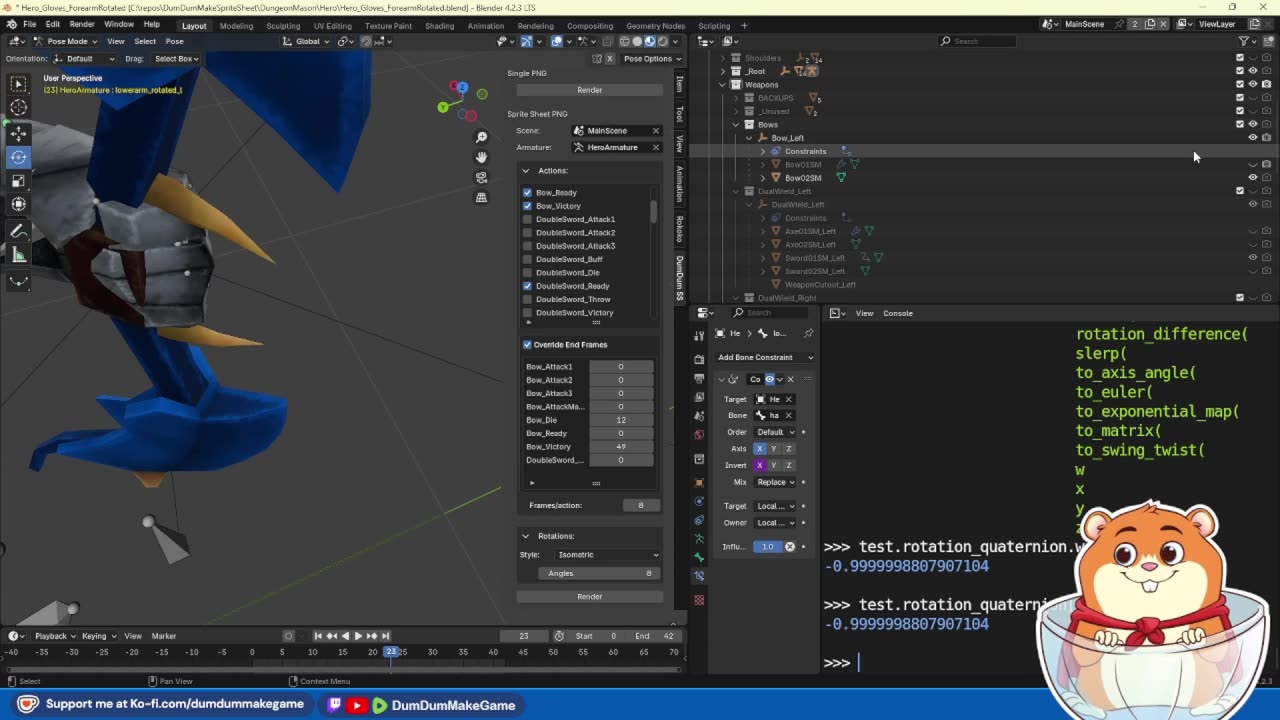The image size is (1280, 720).
Task: Check the DoubleSword_Attack1 checkbox
Action: point(528,219)
